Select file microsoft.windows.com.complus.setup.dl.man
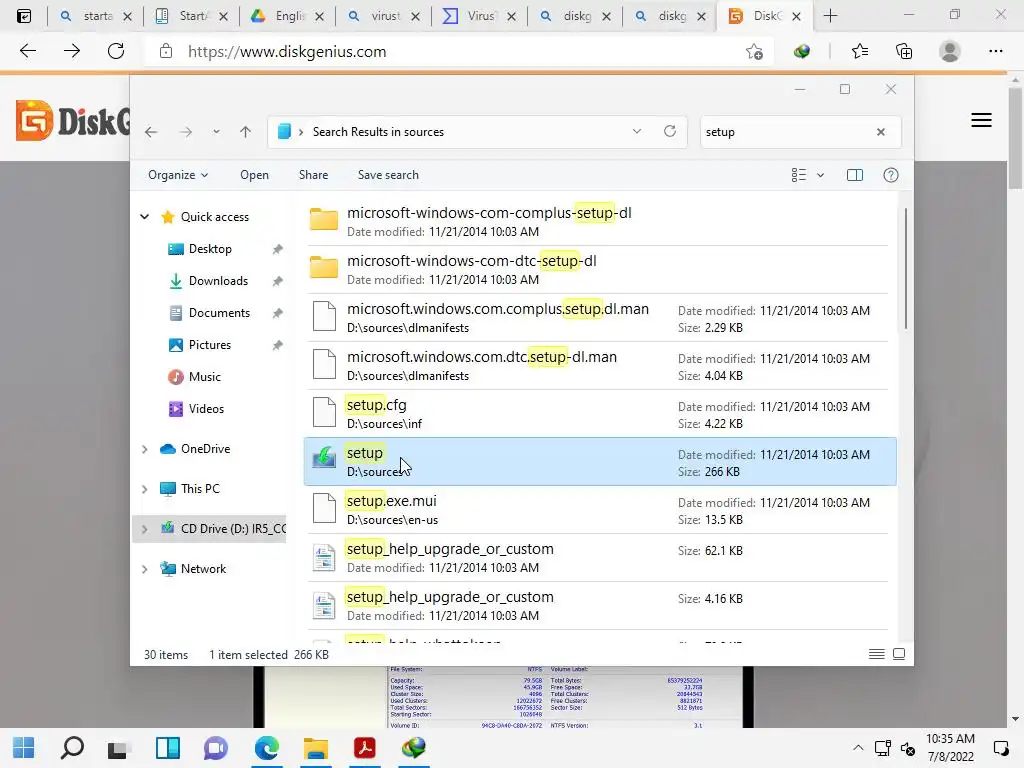This screenshot has height=768, width=1024. click(x=600, y=317)
